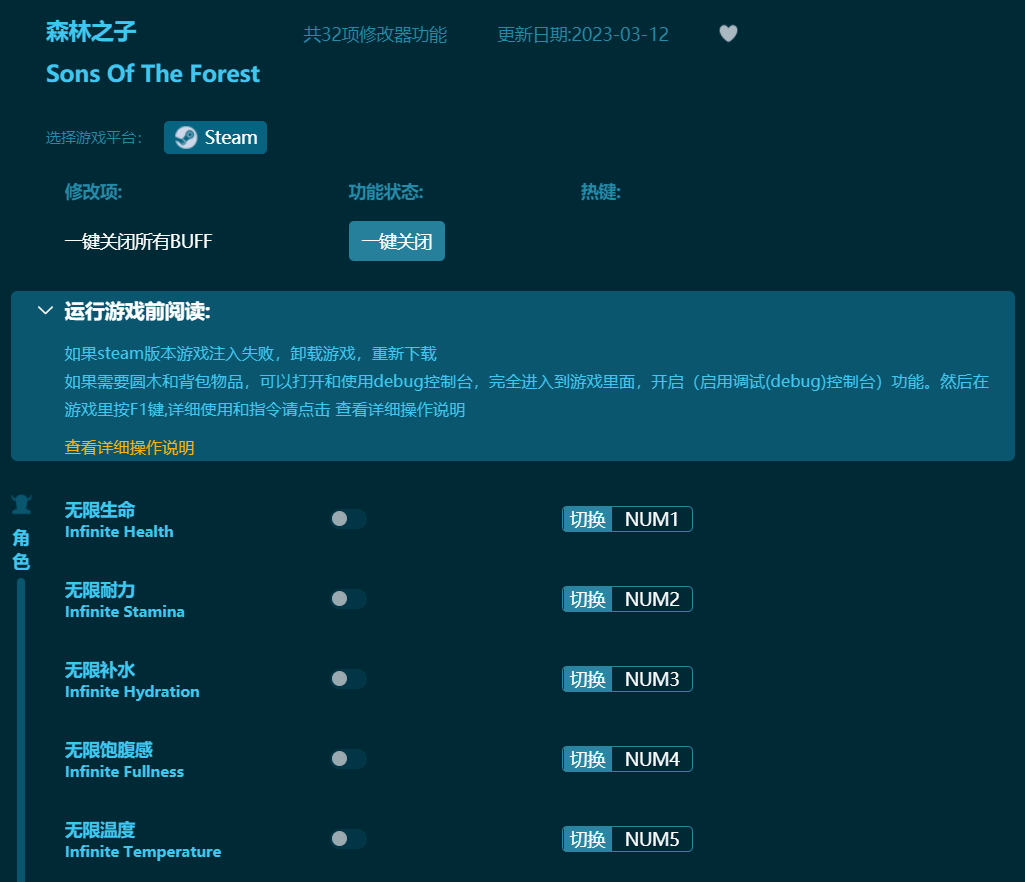Click the 运行游戏前阅读 heading
Image resolution: width=1025 pixels, height=882 pixels.
[x=137, y=311]
